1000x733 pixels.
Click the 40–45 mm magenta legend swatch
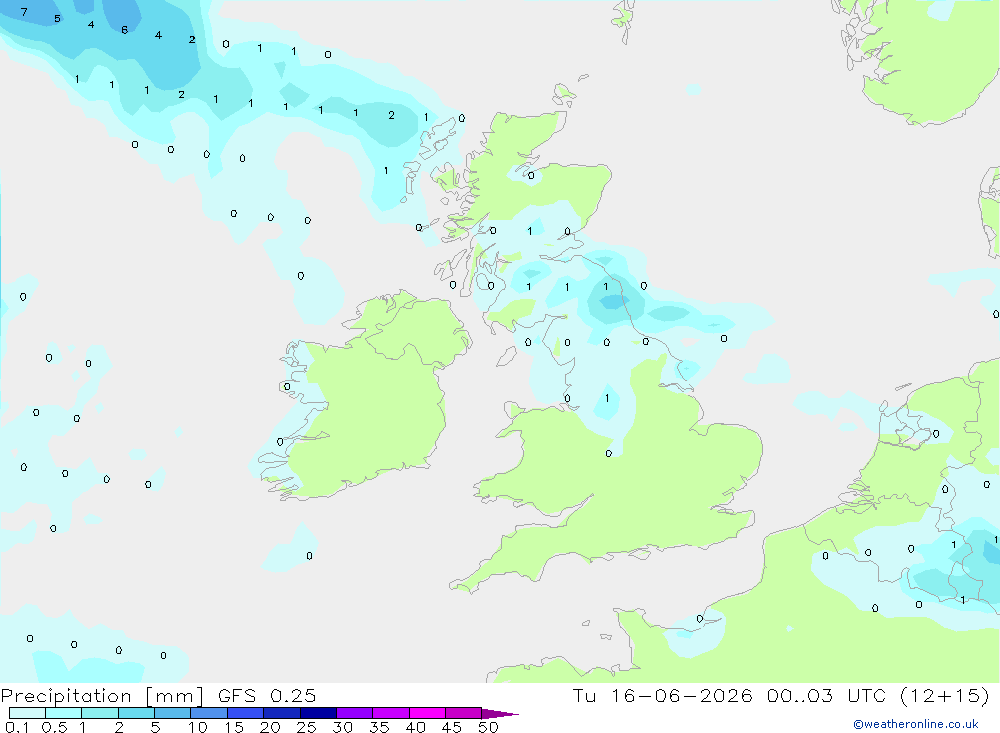[427, 713]
